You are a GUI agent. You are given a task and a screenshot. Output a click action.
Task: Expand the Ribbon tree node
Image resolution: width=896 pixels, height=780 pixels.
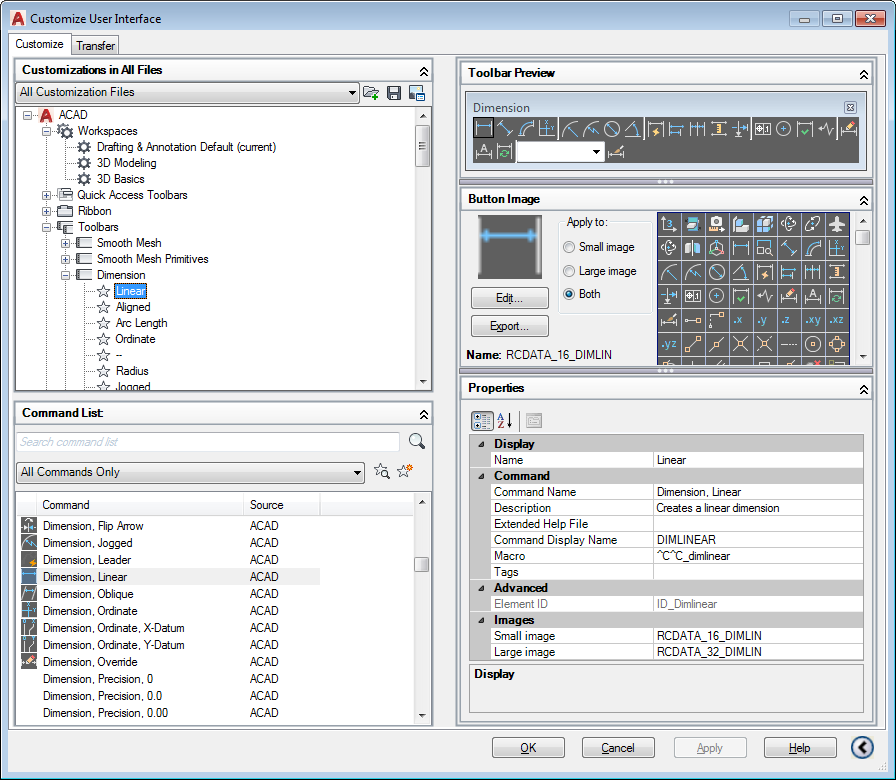click(x=47, y=211)
